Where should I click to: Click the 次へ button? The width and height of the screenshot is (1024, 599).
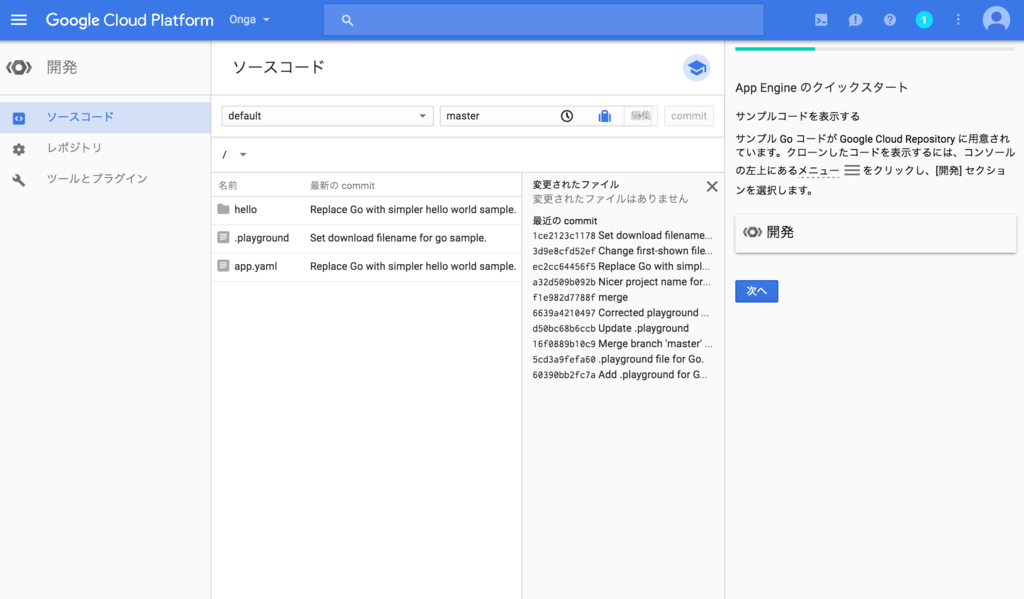756,290
